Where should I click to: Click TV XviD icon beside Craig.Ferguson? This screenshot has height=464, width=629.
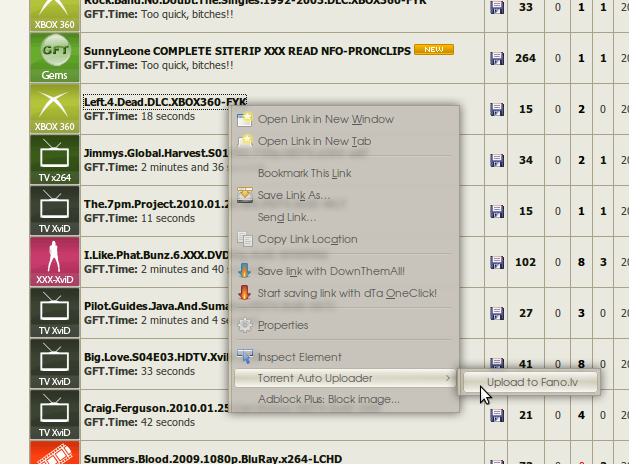click(x=55, y=415)
